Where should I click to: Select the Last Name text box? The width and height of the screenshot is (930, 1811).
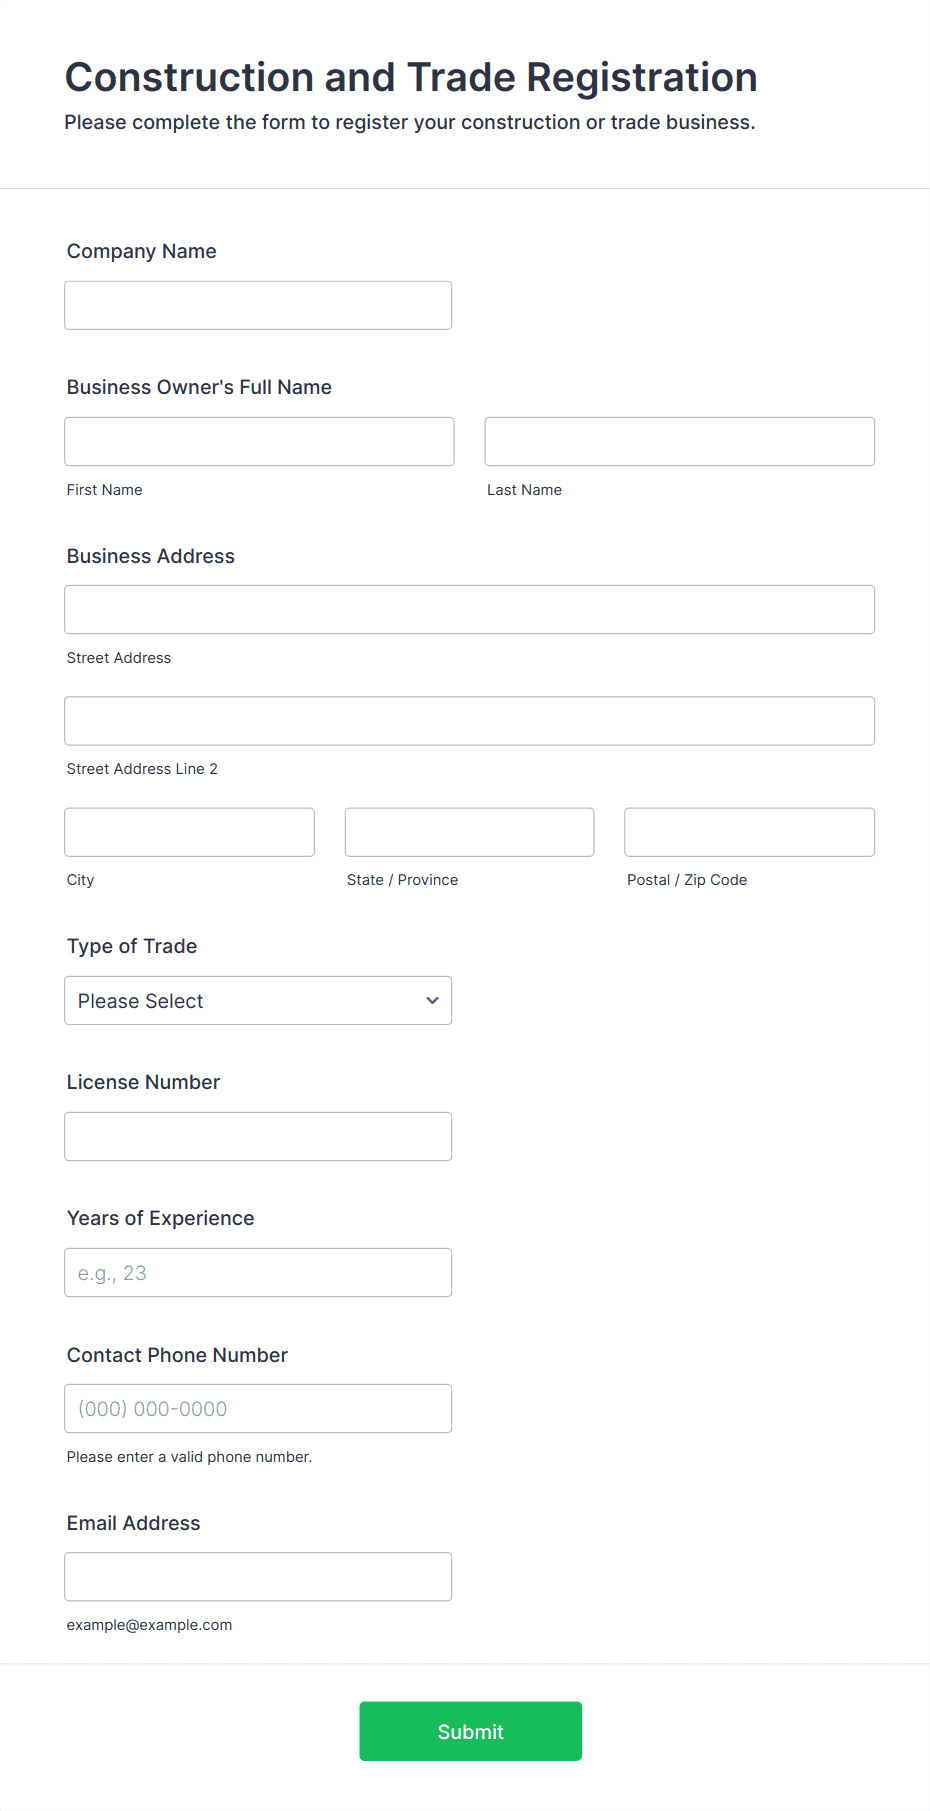[679, 442]
